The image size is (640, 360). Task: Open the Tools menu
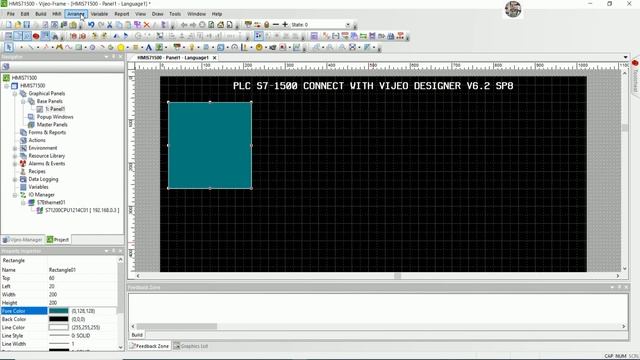point(175,14)
